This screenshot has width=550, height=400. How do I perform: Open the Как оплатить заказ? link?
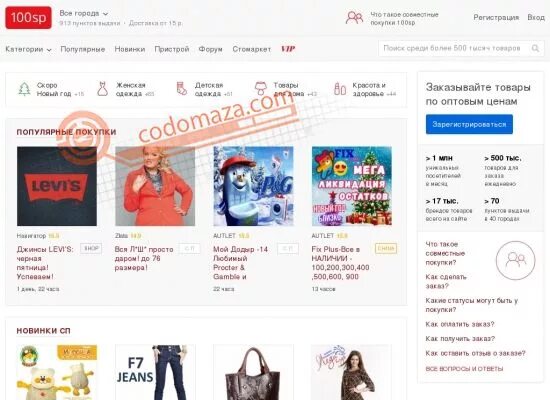tap(460, 324)
